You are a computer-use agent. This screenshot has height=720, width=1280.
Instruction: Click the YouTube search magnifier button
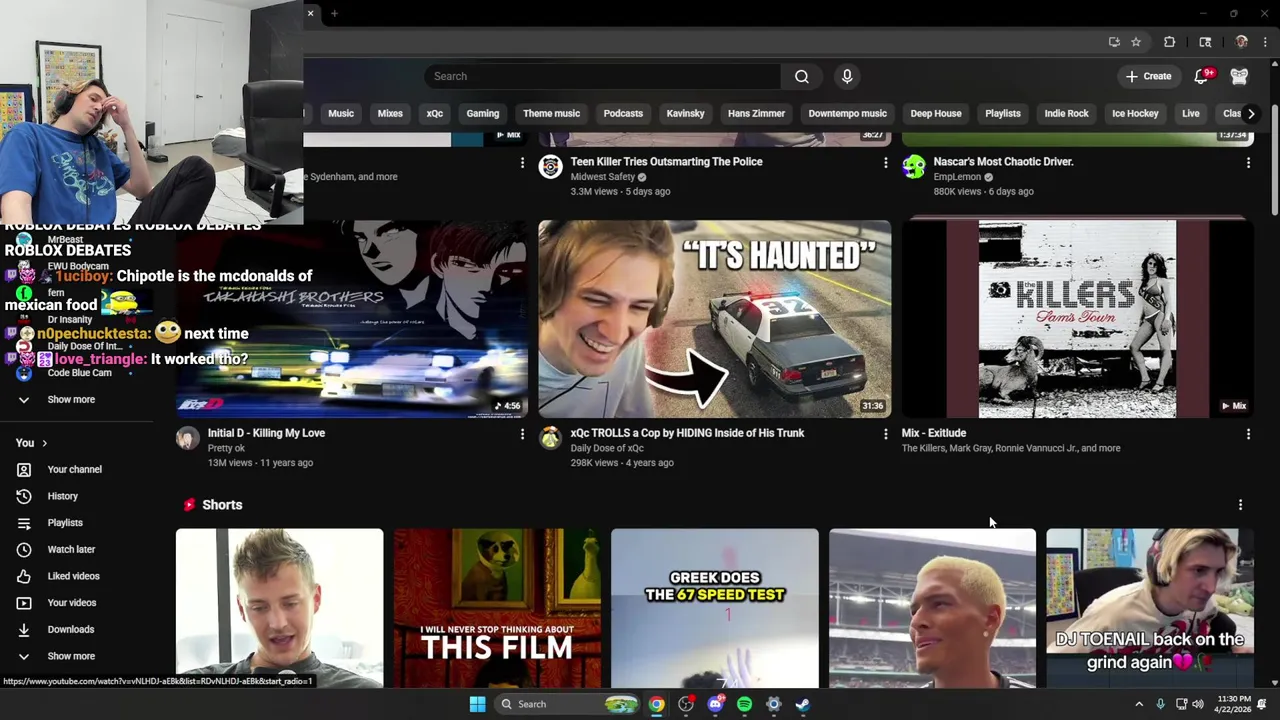click(802, 76)
